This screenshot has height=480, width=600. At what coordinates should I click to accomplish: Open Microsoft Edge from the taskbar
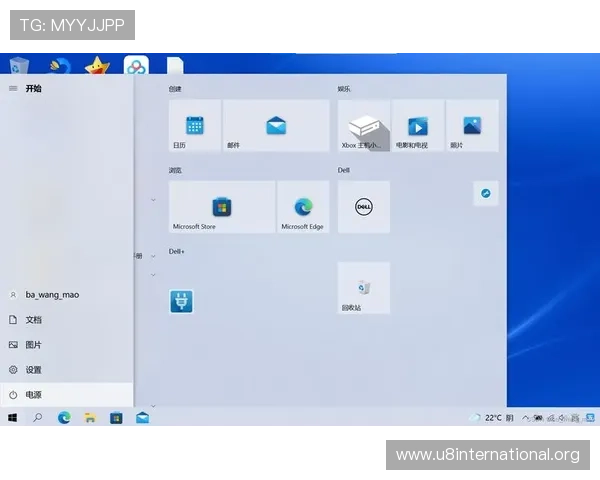[x=64, y=418]
